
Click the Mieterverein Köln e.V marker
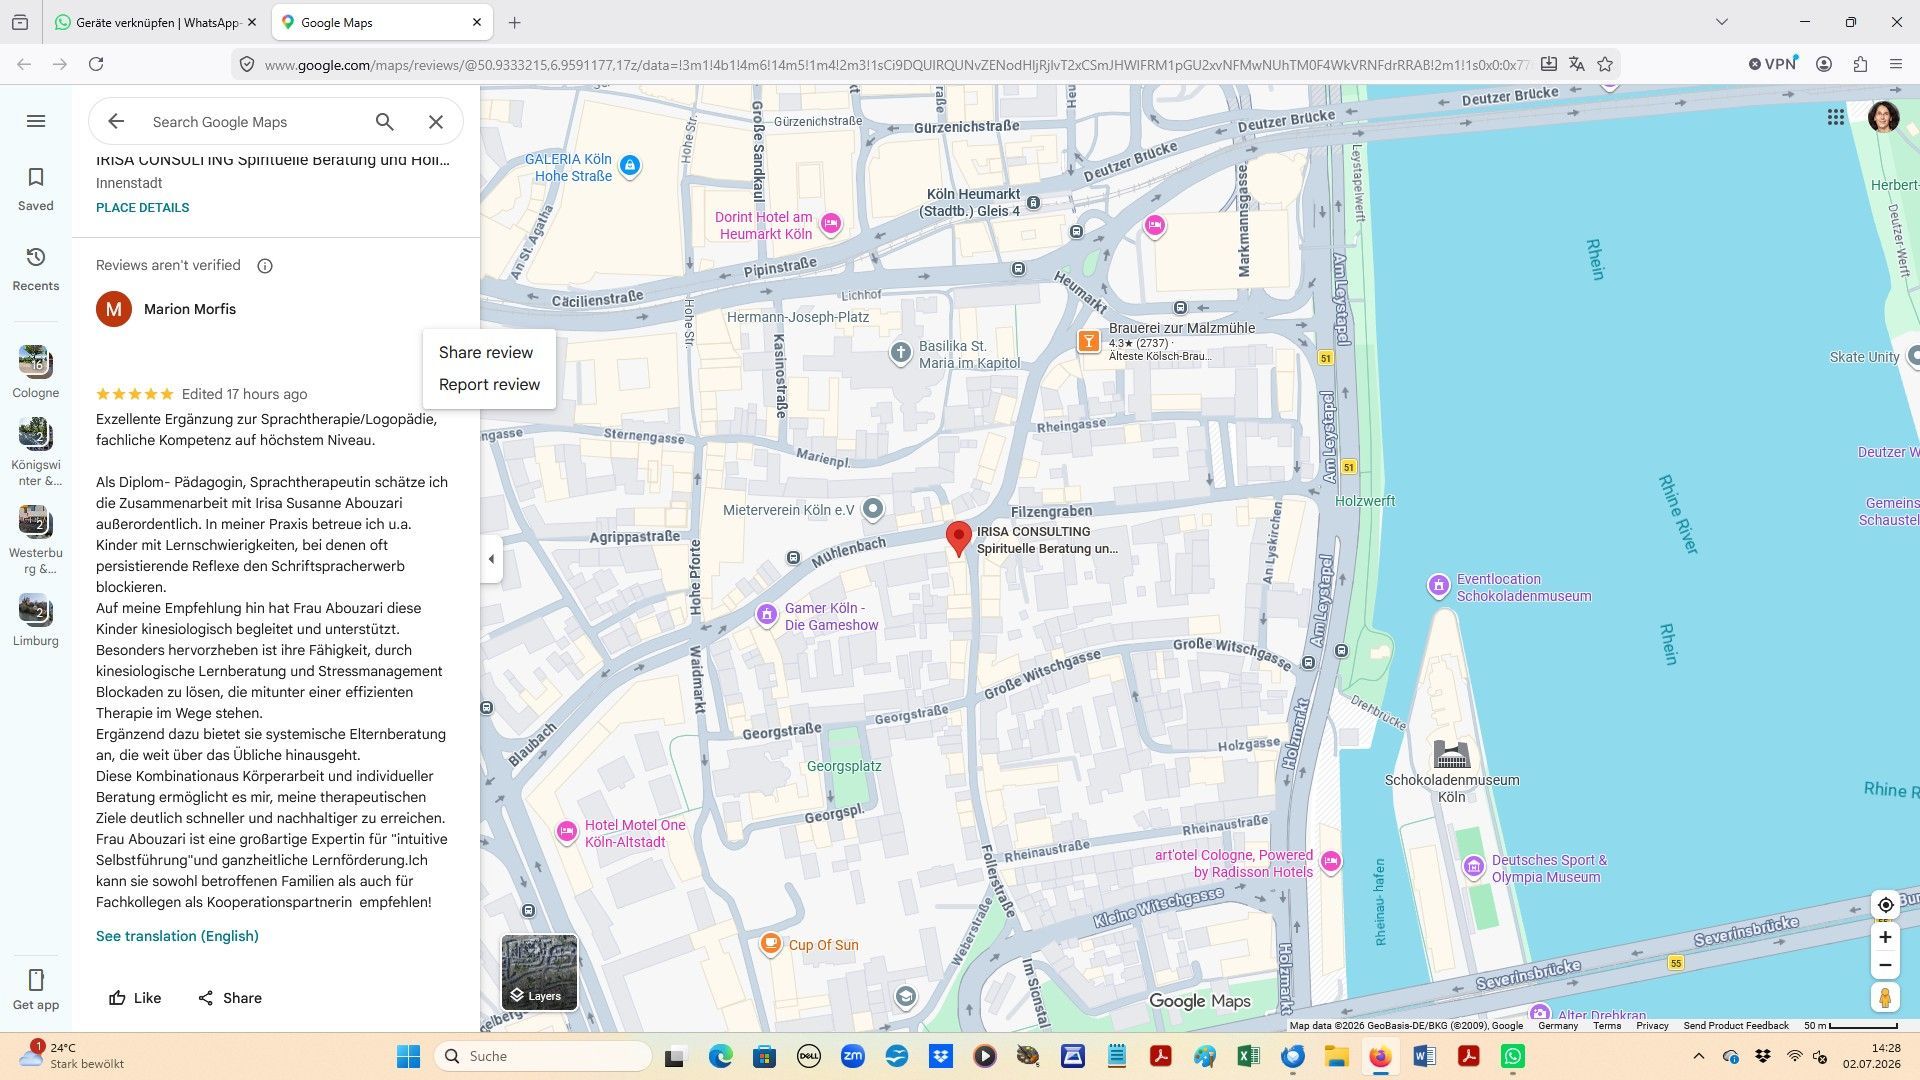(873, 510)
